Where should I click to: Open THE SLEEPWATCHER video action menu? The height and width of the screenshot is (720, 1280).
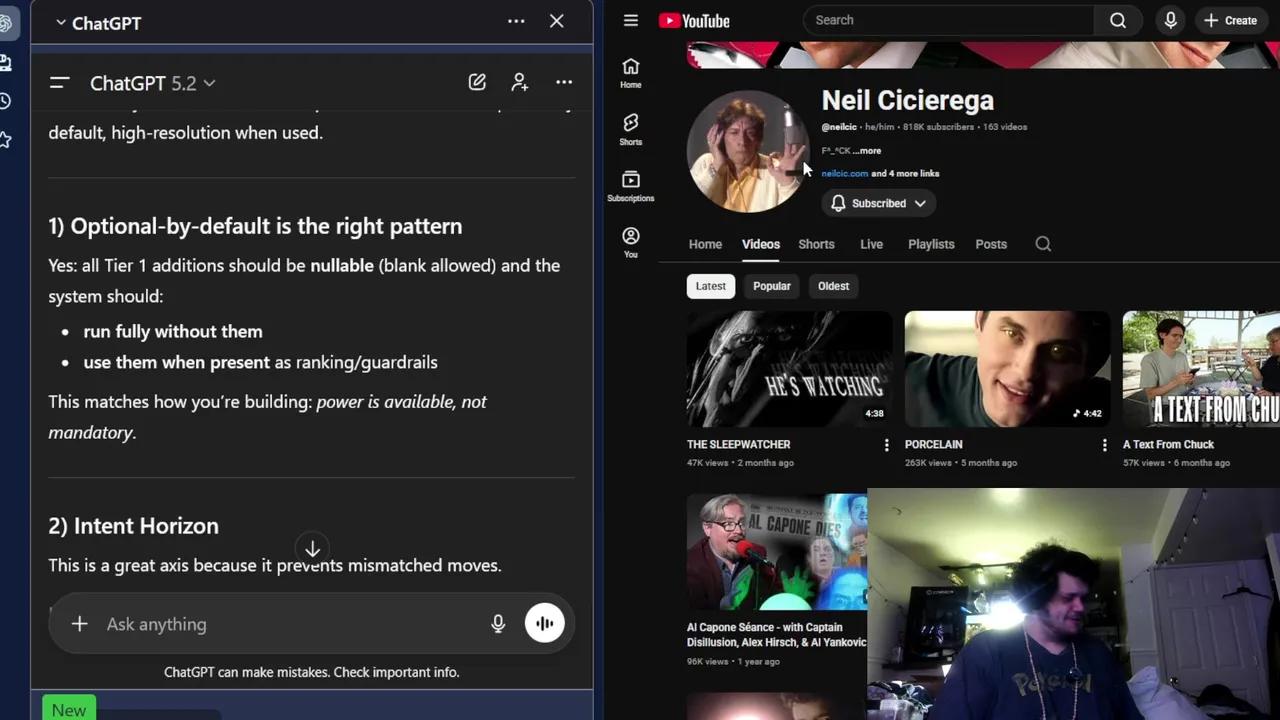886,445
